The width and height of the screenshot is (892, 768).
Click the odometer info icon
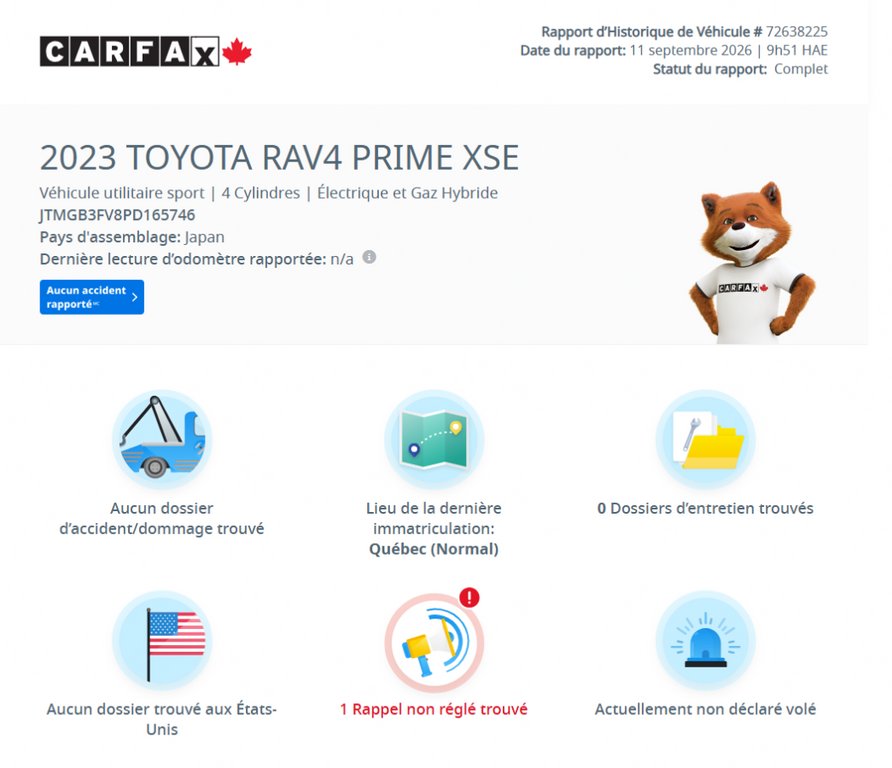pos(369,257)
